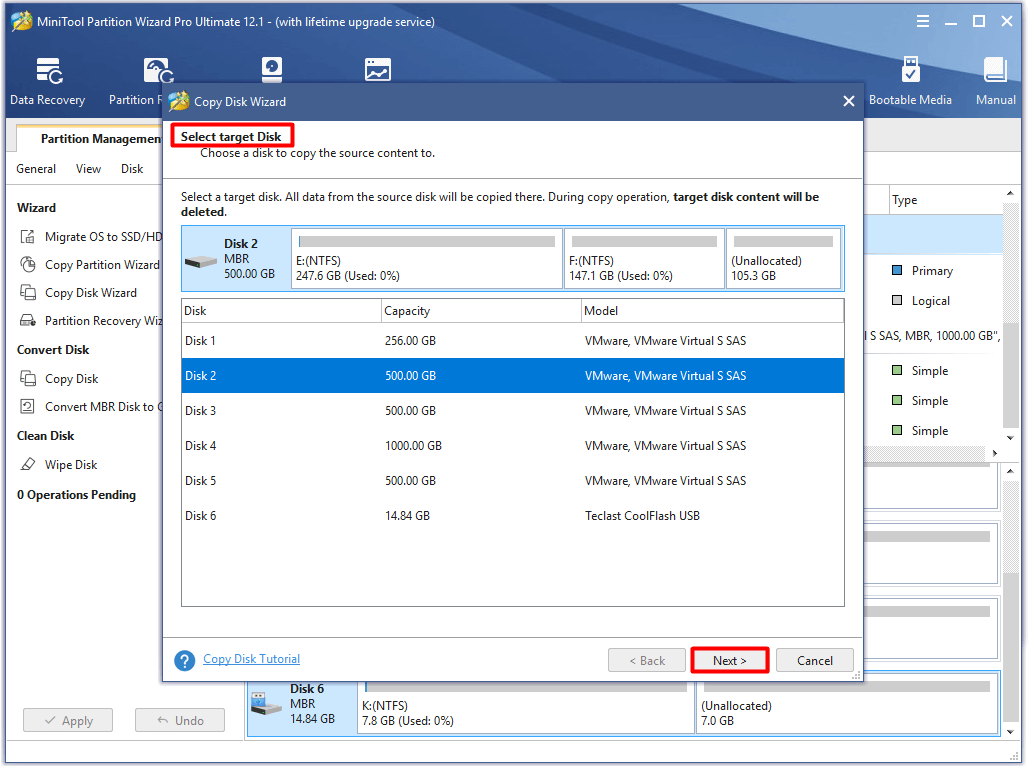Select Disk 1 row as target
Viewport: 1028px width, 766px height.
point(513,340)
